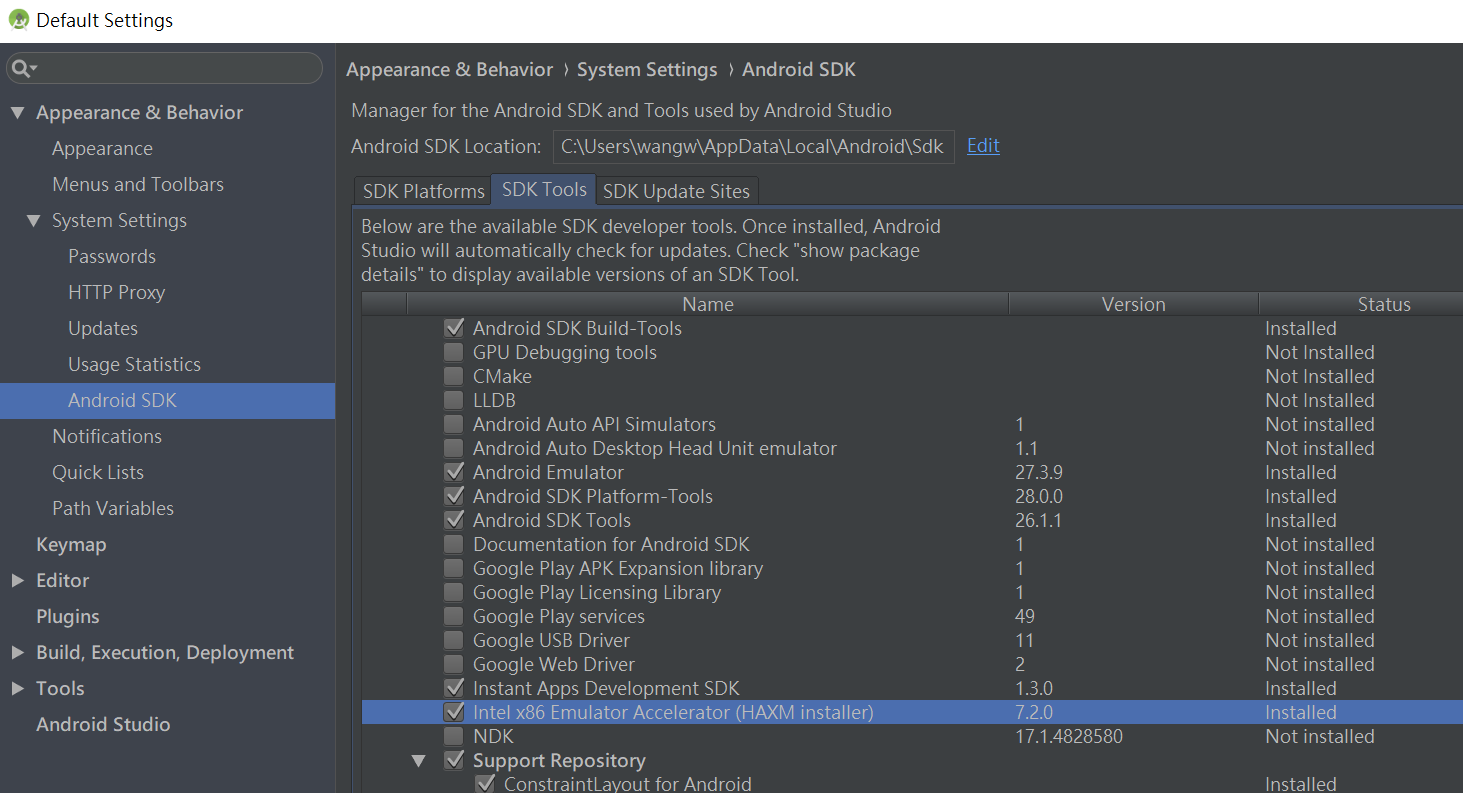Check the NDK checkbox
Screen dimensions: 1463x793
coord(454,736)
